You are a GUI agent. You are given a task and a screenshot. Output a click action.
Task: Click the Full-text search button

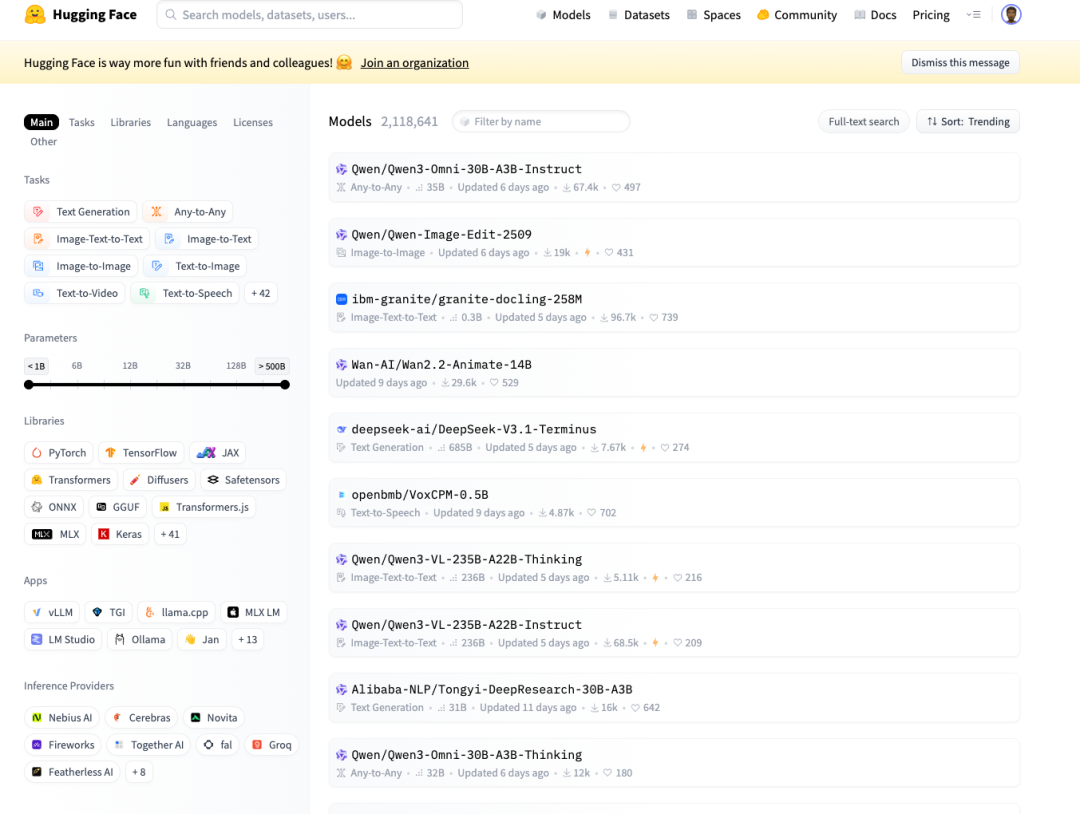pos(864,122)
